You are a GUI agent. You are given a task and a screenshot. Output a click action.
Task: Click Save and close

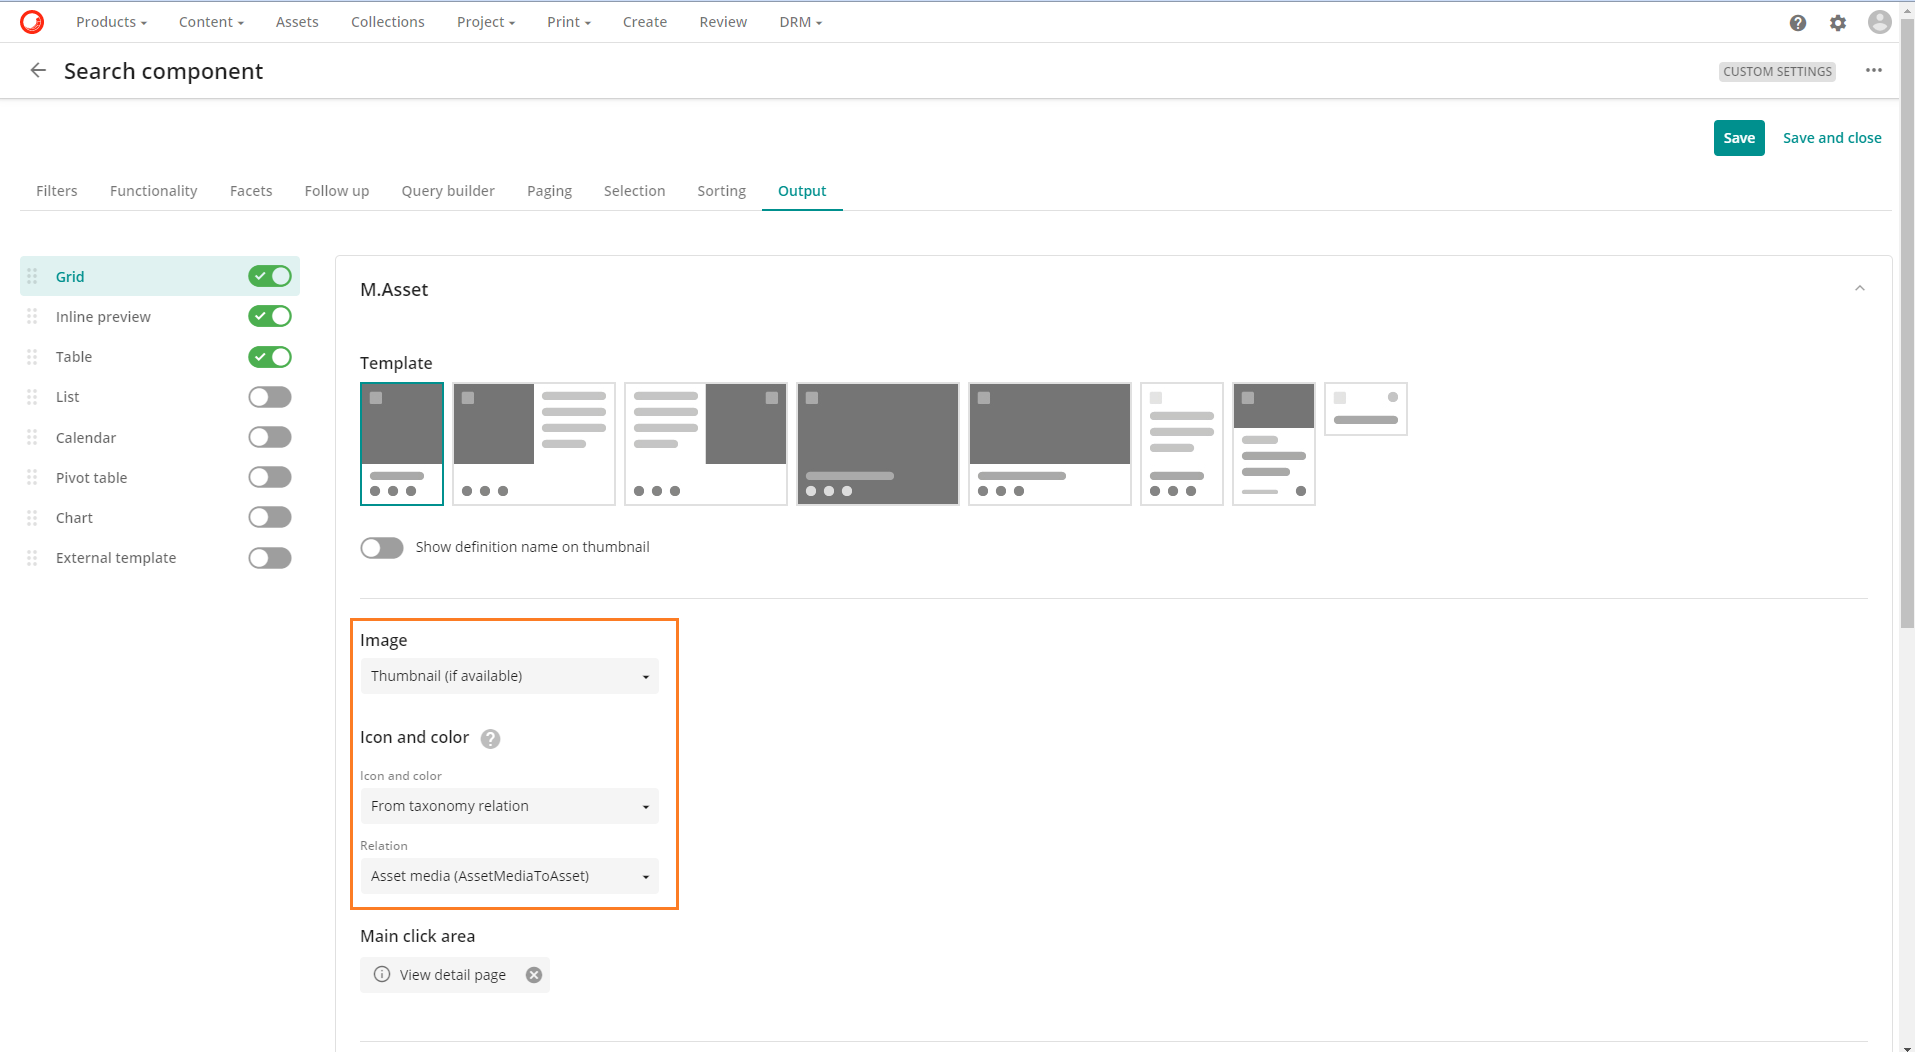tap(1831, 137)
